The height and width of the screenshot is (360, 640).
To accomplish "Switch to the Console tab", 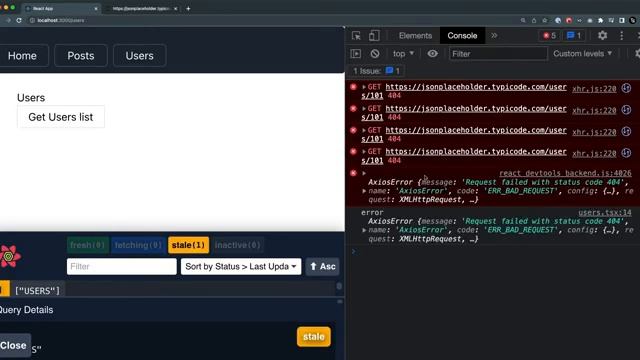I will (x=462, y=36).
